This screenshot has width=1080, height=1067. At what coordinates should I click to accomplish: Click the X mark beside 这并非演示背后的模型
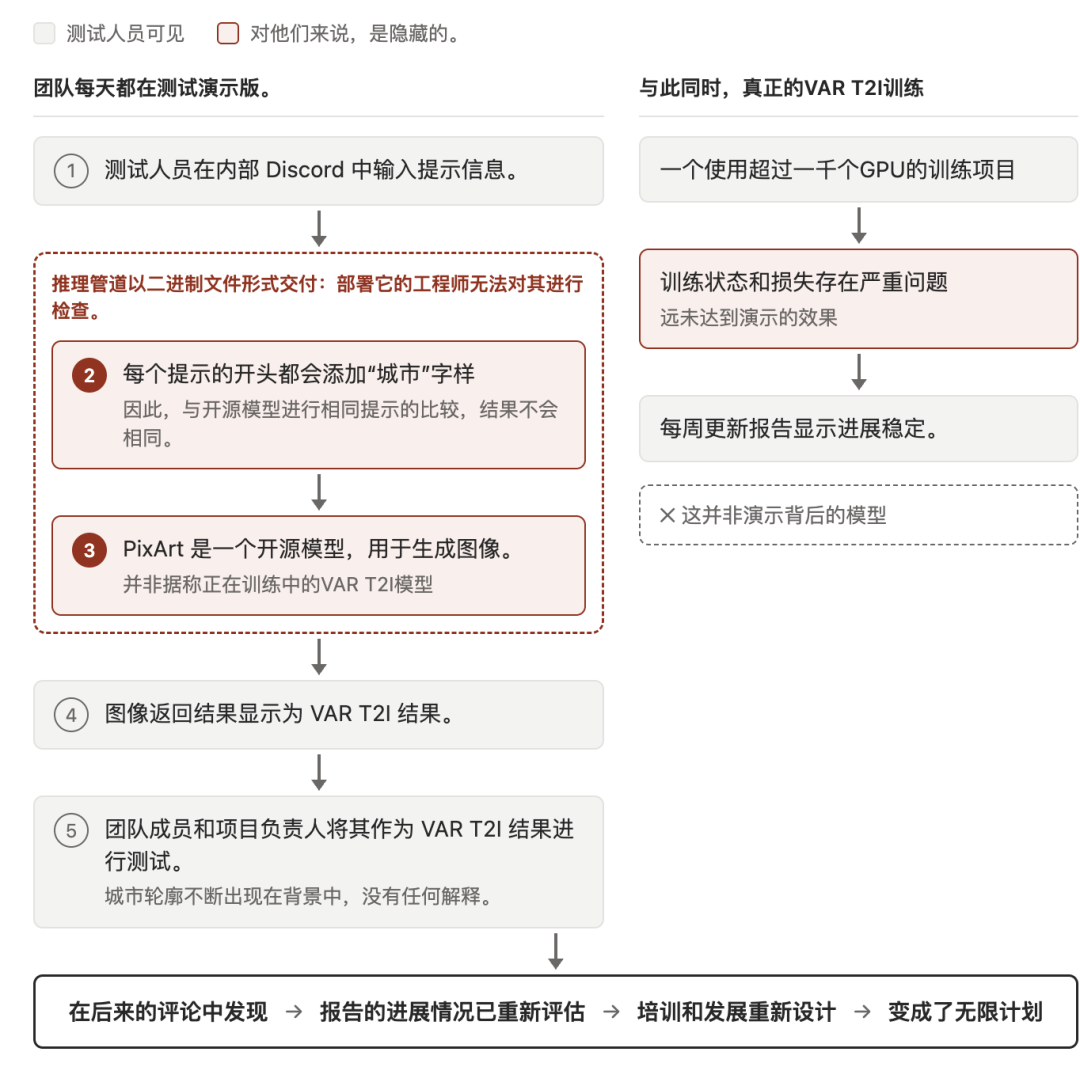click(667, 515)
